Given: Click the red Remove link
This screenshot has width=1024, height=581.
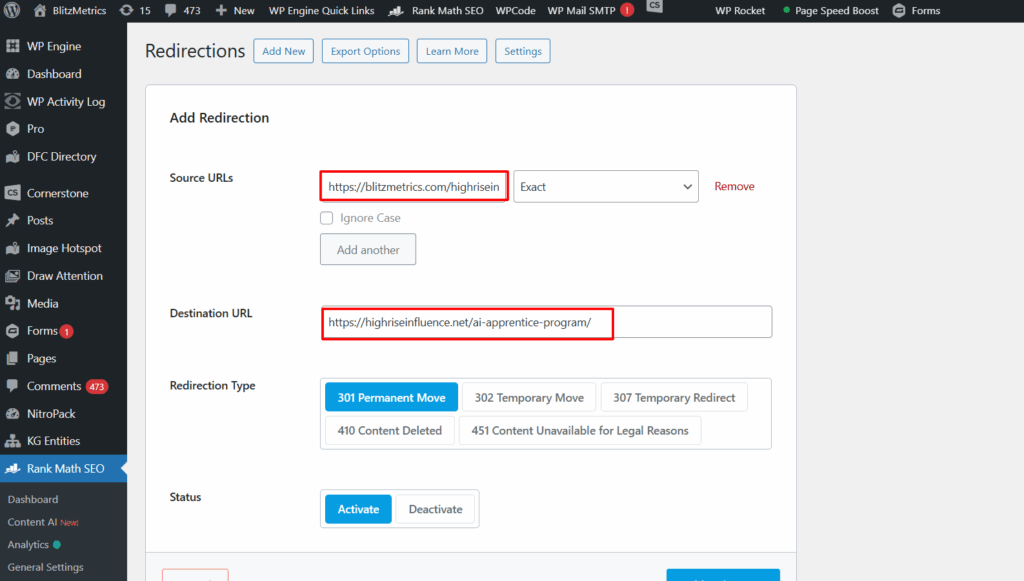Looking at the screenshot, I should pyautogui.click(x=734, y=187).
